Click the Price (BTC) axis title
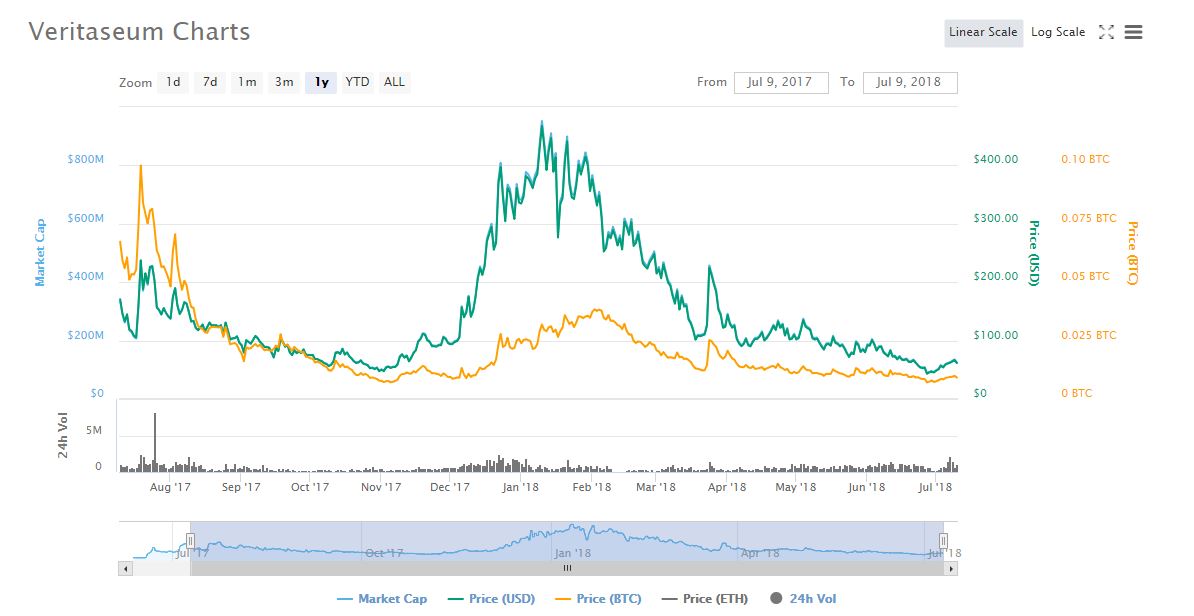 pos(1132,254)
